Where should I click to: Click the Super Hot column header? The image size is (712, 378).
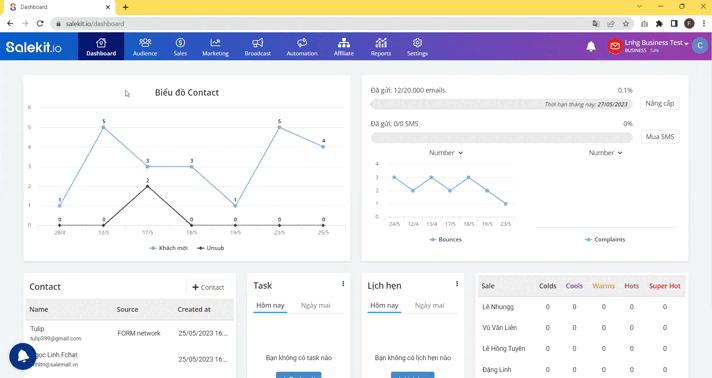tap(665, 286)
